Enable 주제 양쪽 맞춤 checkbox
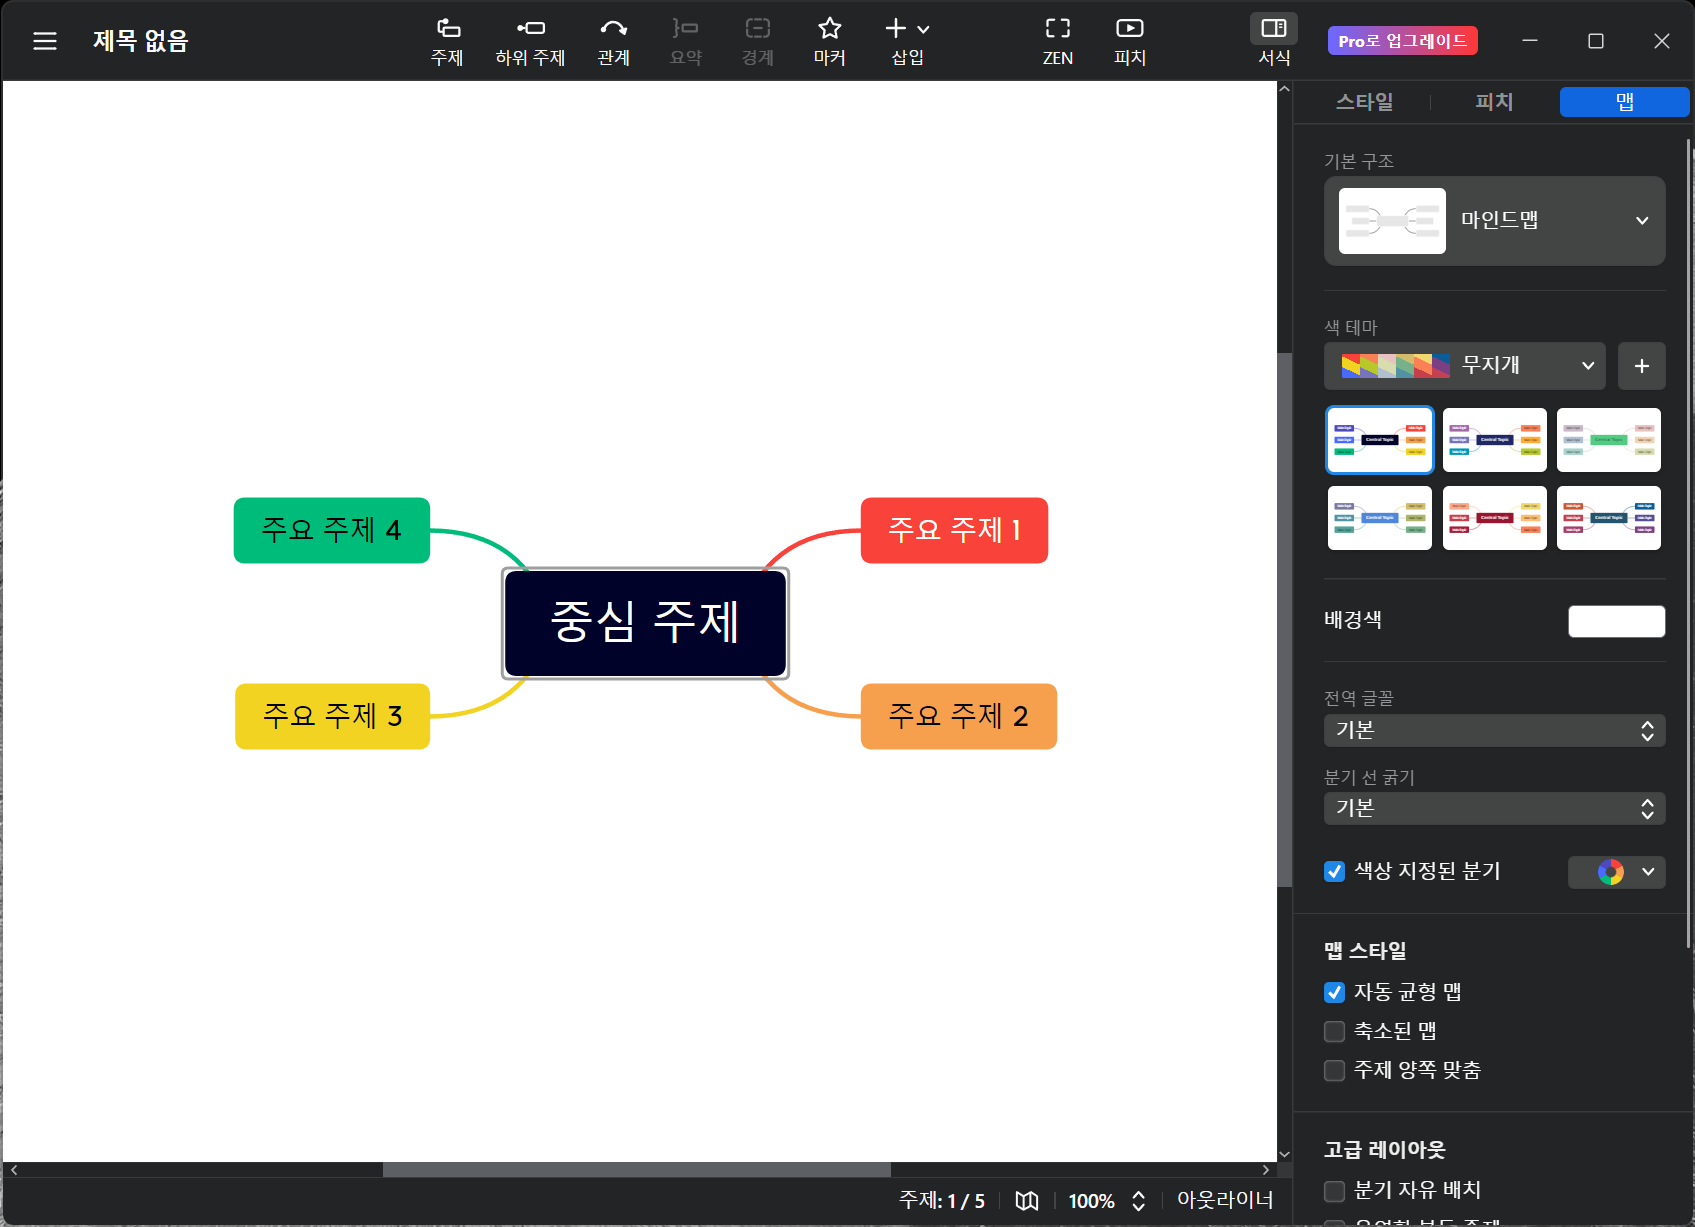This screenshot has height=1227, width=1695. click(1334, 1070)
